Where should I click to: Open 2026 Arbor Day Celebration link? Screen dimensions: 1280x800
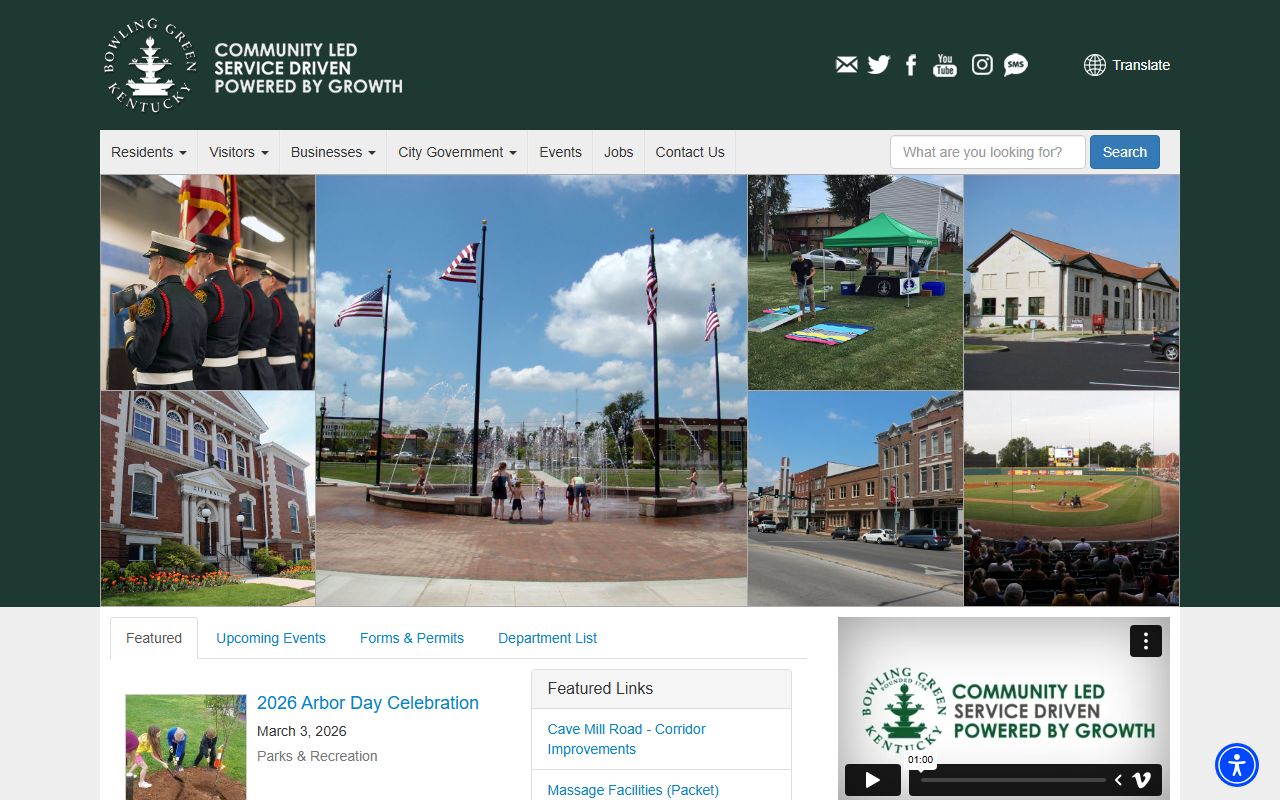pyautogui.click(x=368, y=703)
